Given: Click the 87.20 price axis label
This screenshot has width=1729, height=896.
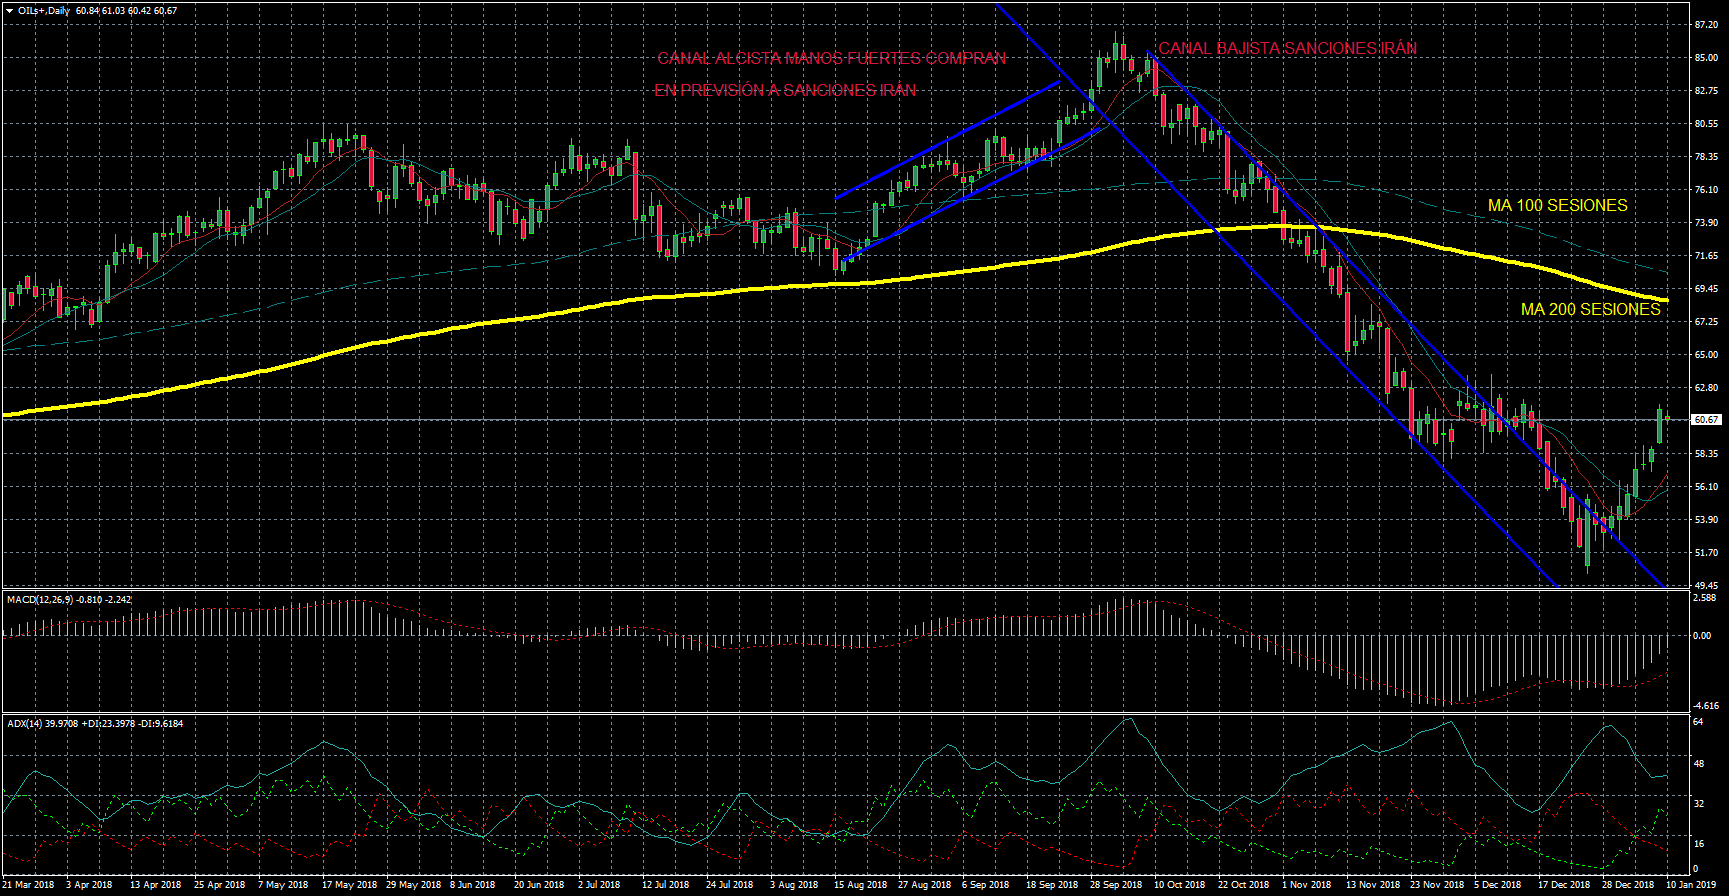Looking at the screenshot, I should click(x=1705, y=24).
